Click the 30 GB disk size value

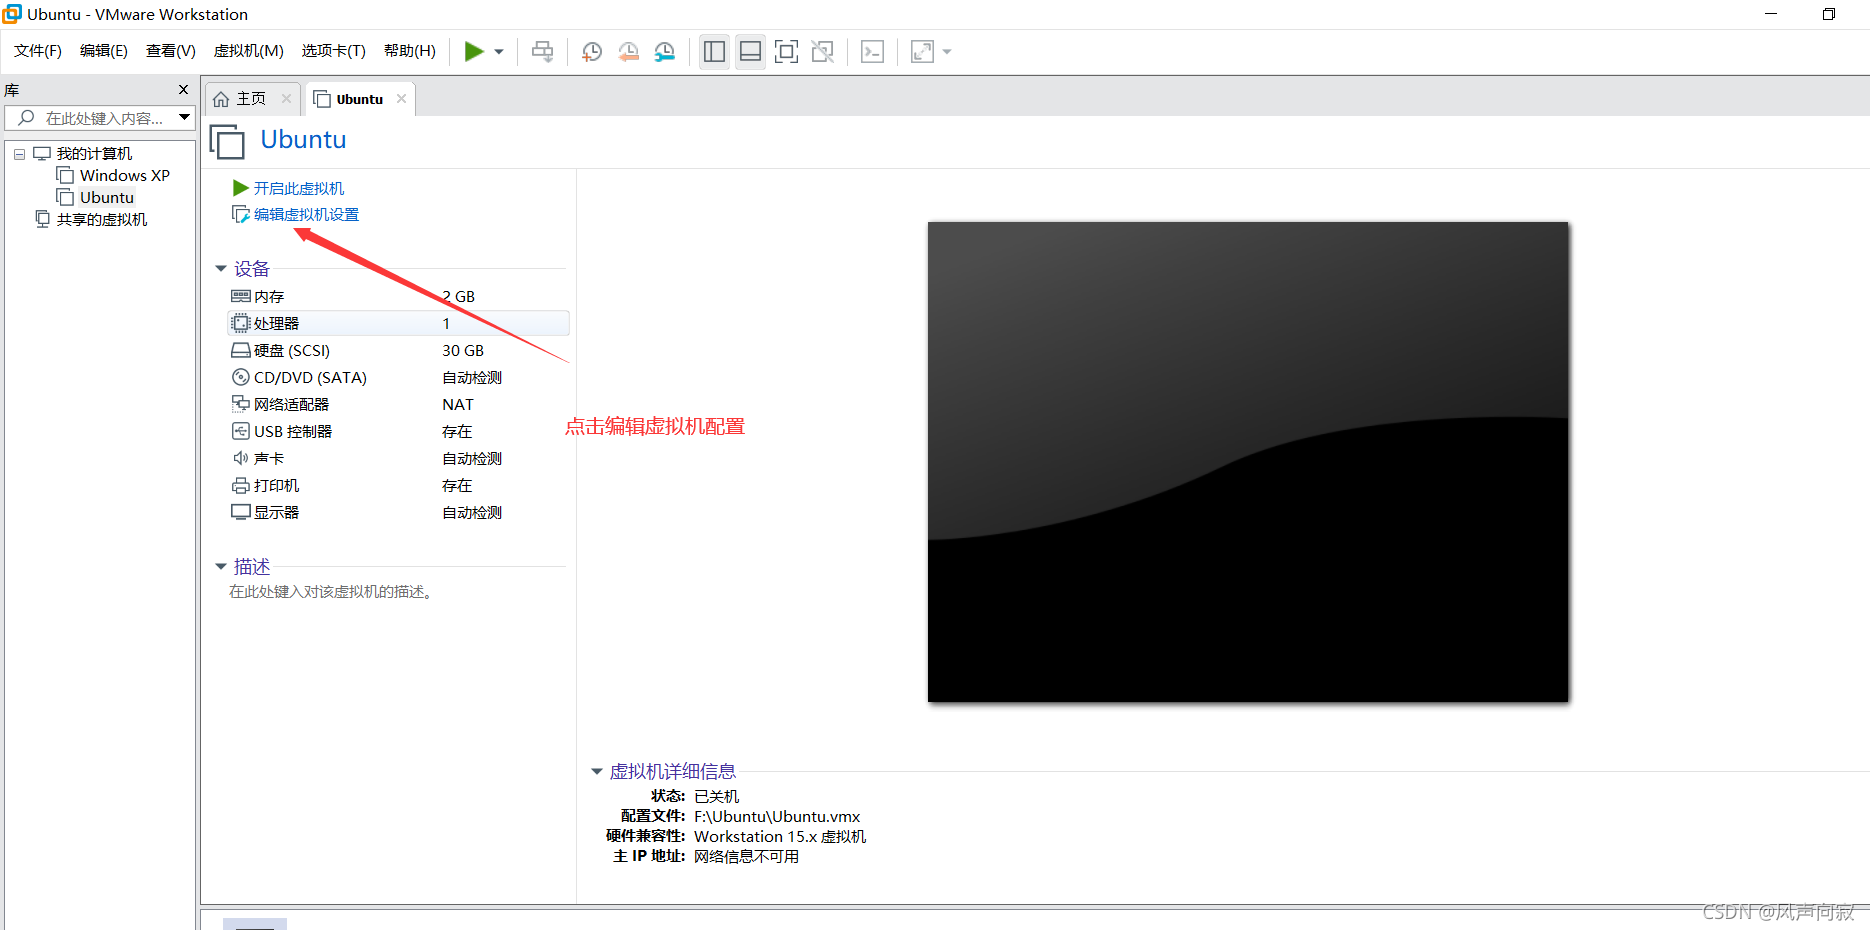[x=463, y=351]
